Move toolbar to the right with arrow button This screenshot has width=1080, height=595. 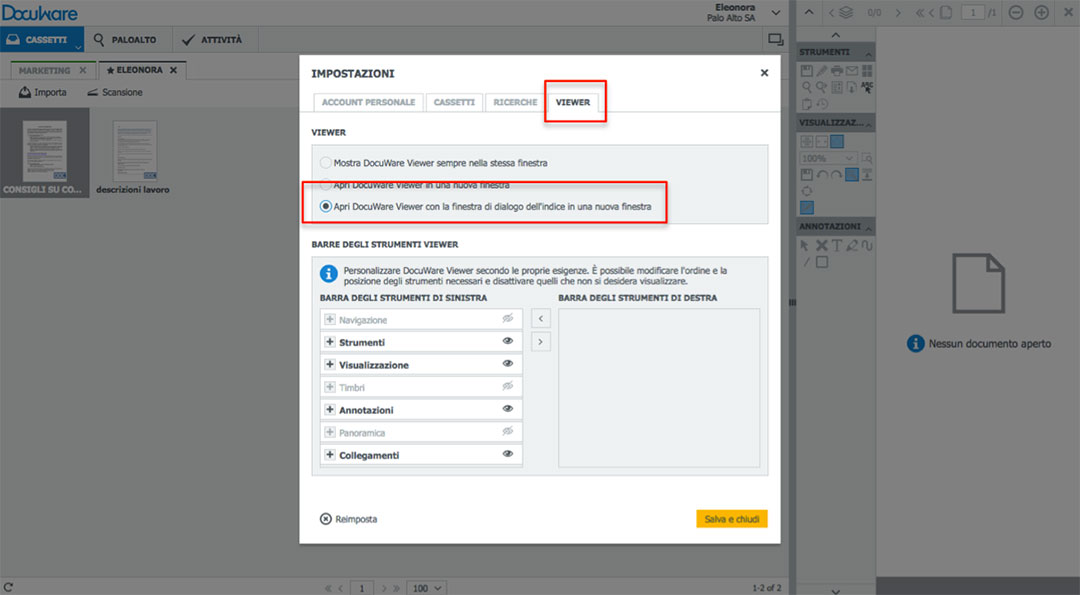541,342
